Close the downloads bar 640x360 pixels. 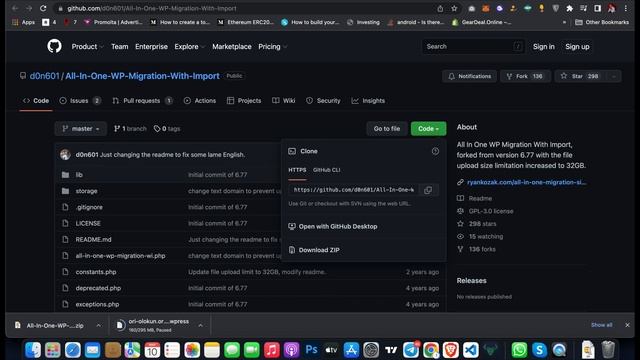click(627, 325)
